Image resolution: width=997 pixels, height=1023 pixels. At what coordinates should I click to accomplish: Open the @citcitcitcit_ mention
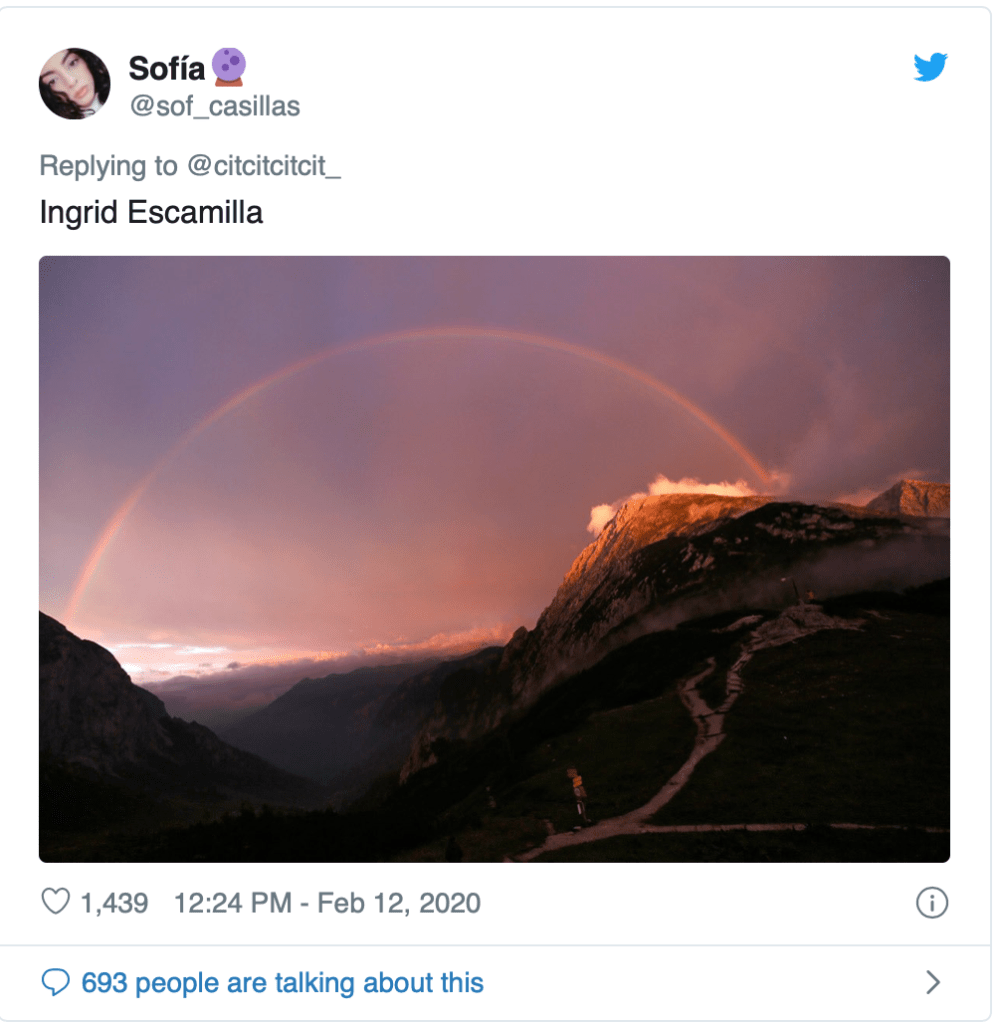264,166
